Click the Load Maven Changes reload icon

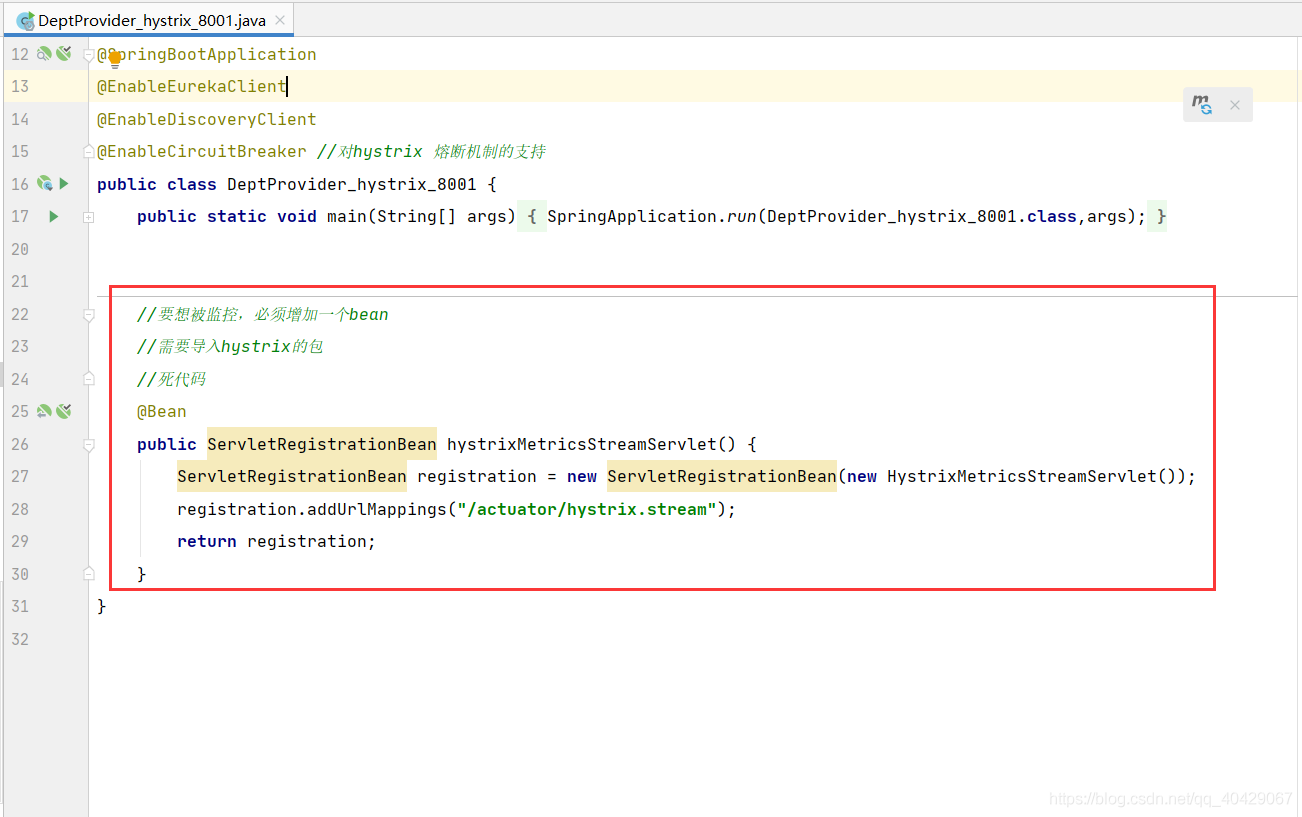pos(1202,104)
